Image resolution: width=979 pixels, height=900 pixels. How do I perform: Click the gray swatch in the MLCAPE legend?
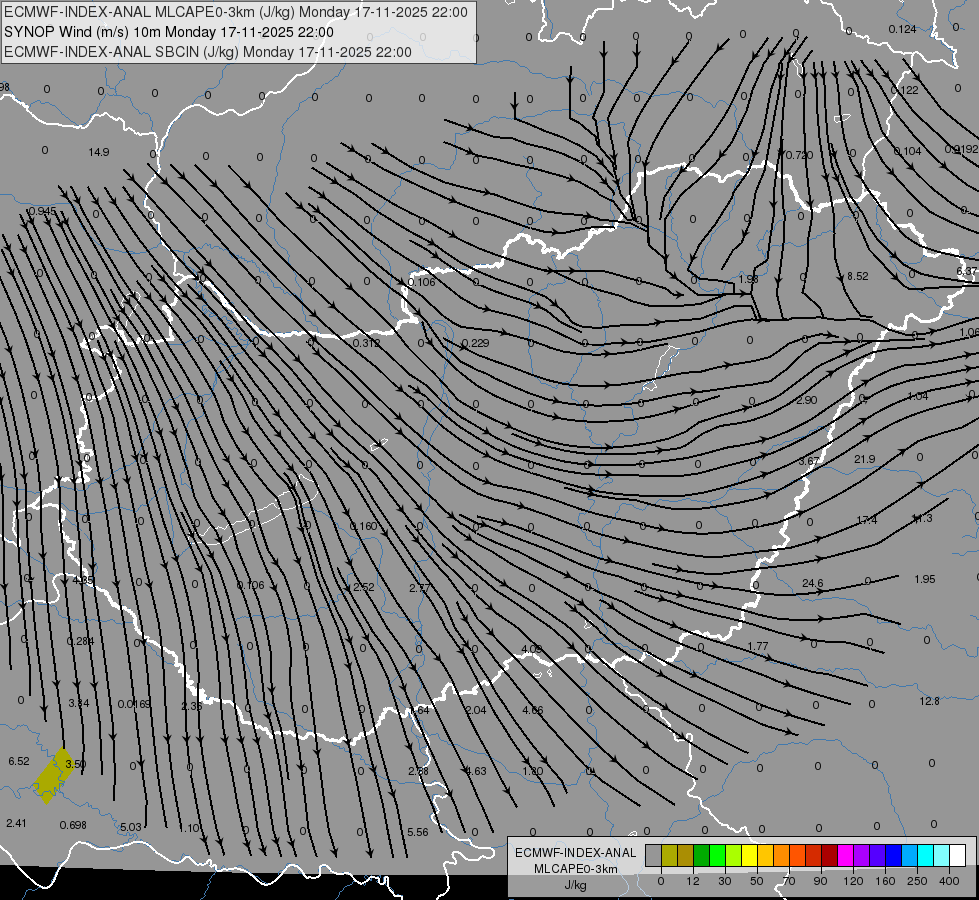pos(654,855)
